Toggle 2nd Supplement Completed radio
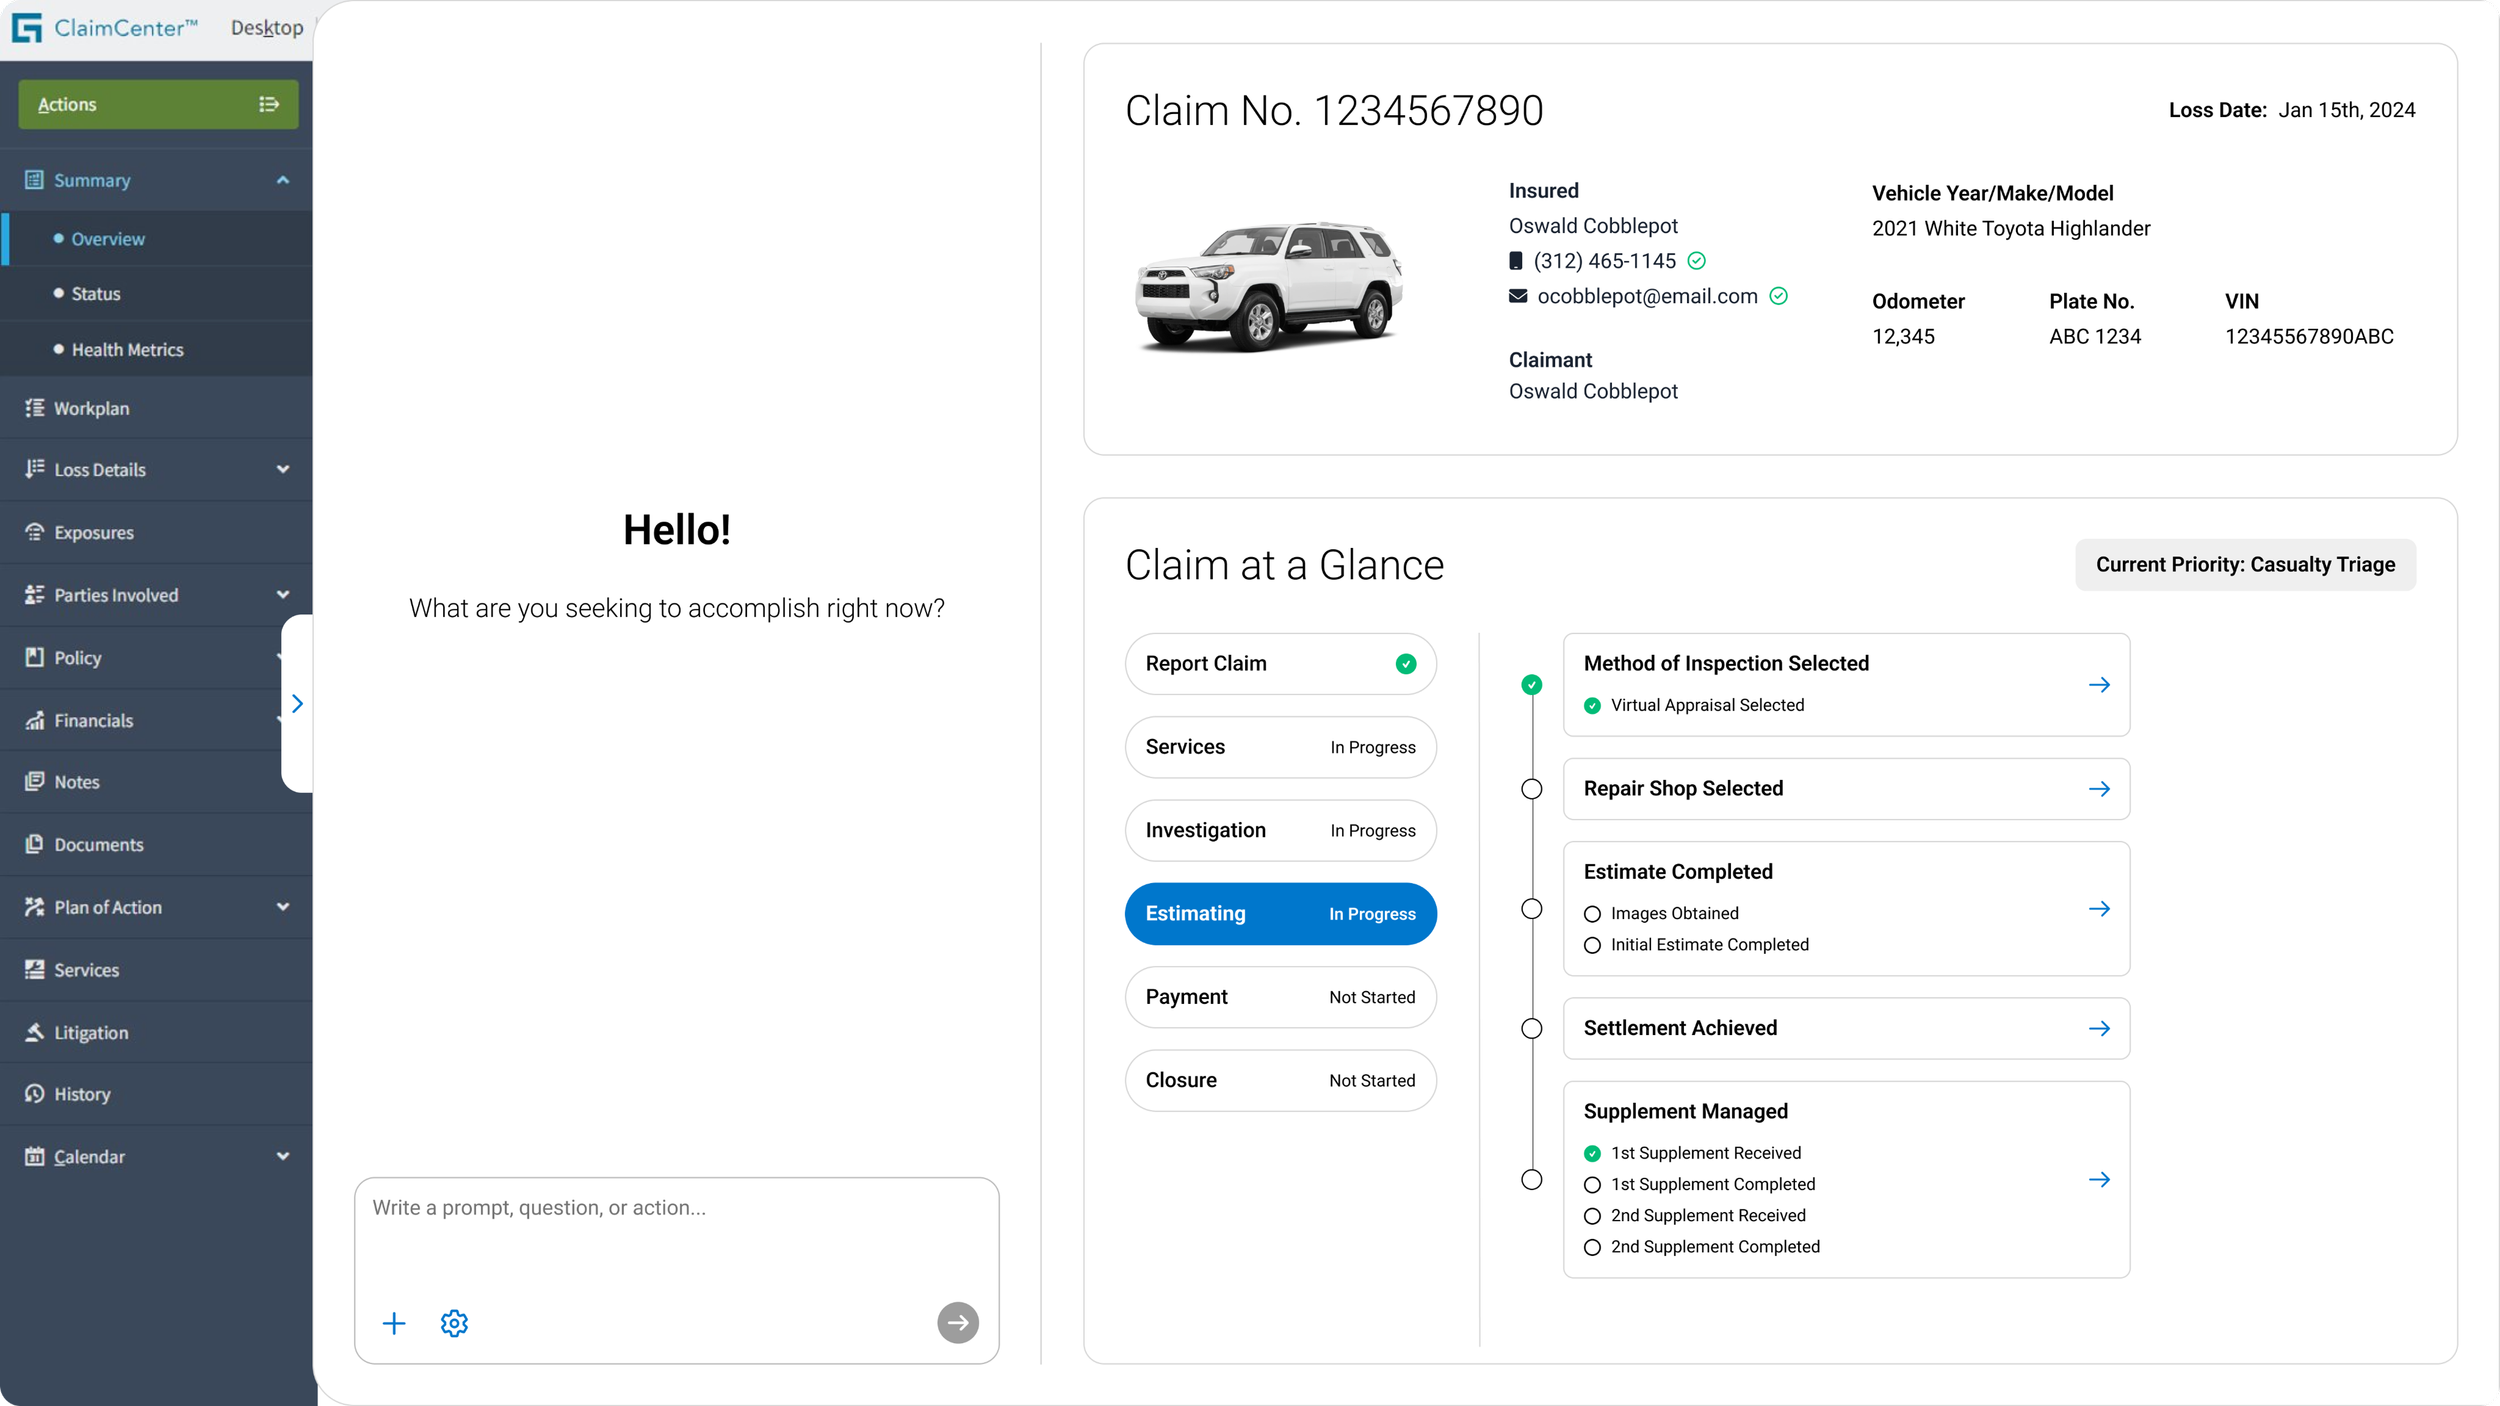Viewport: 2500px width, 1406px height. tap(1592, 1247)
